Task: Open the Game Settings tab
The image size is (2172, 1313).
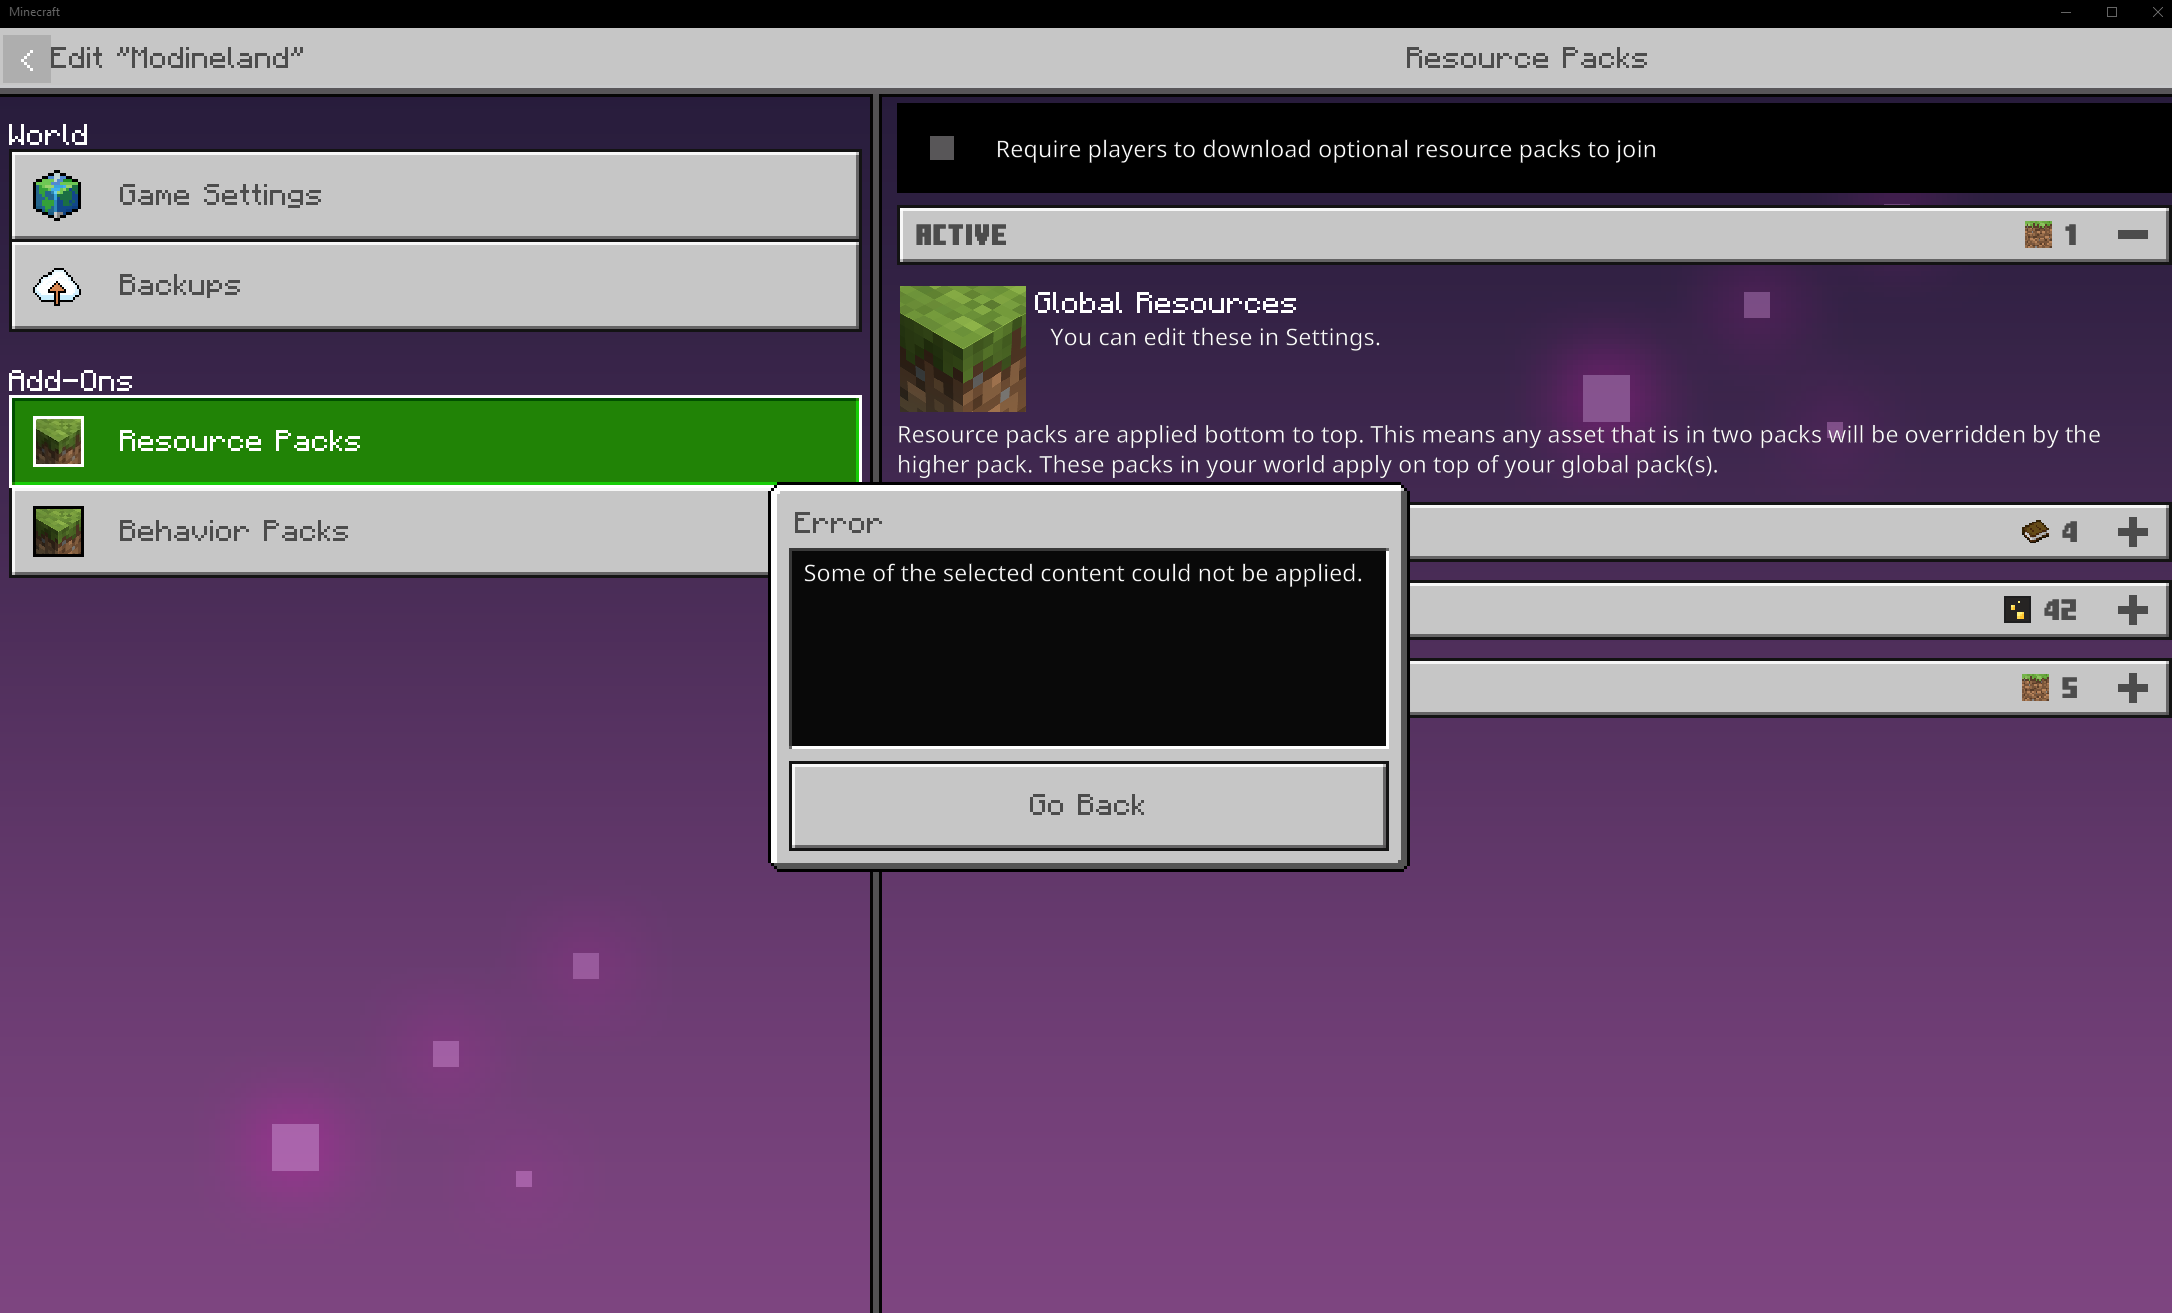Action: click(x=435, y=195)
